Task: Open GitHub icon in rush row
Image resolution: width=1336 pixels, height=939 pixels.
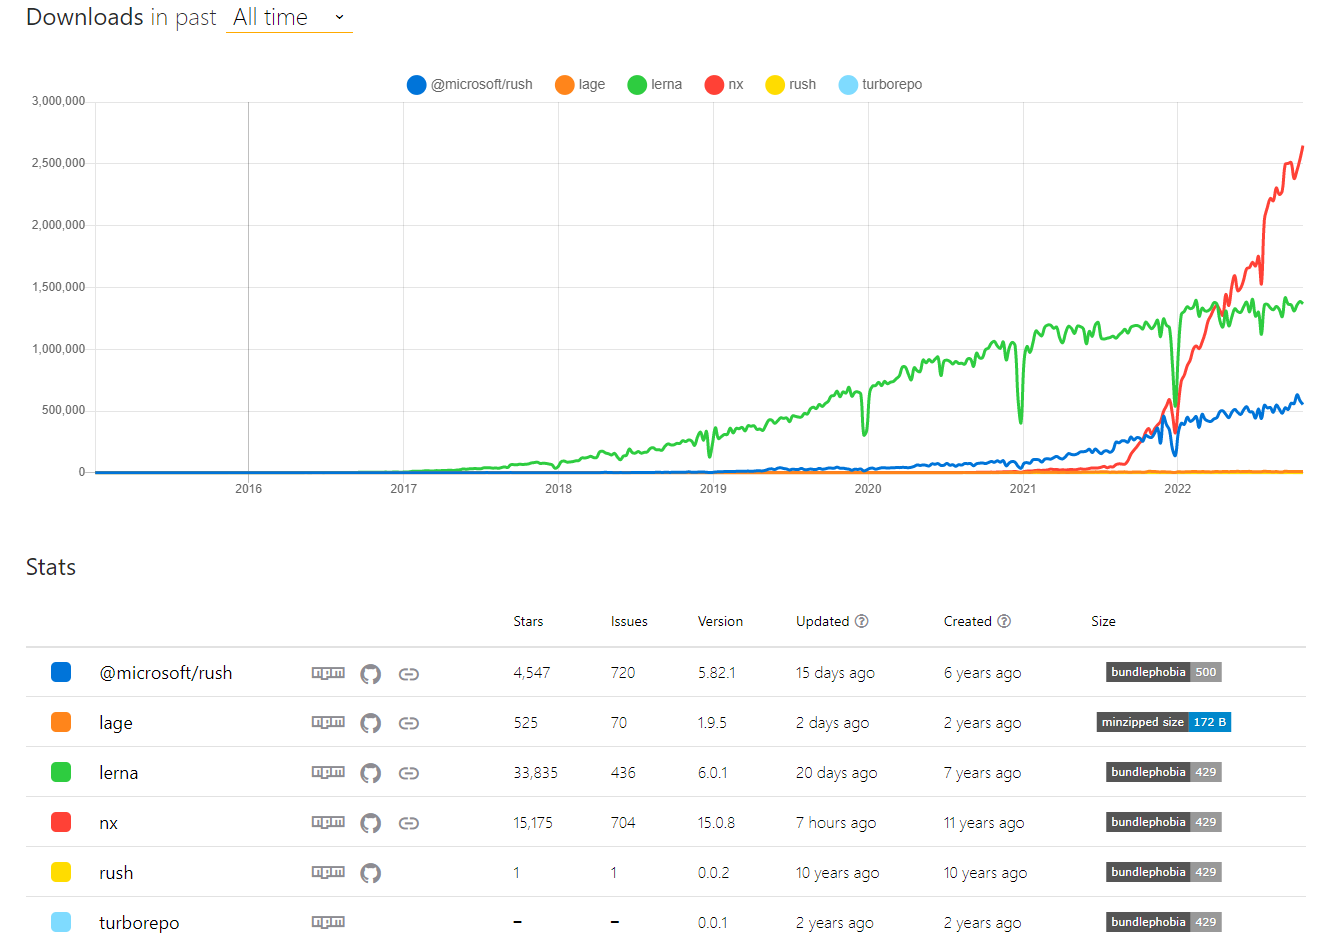Action: [371, 873]
